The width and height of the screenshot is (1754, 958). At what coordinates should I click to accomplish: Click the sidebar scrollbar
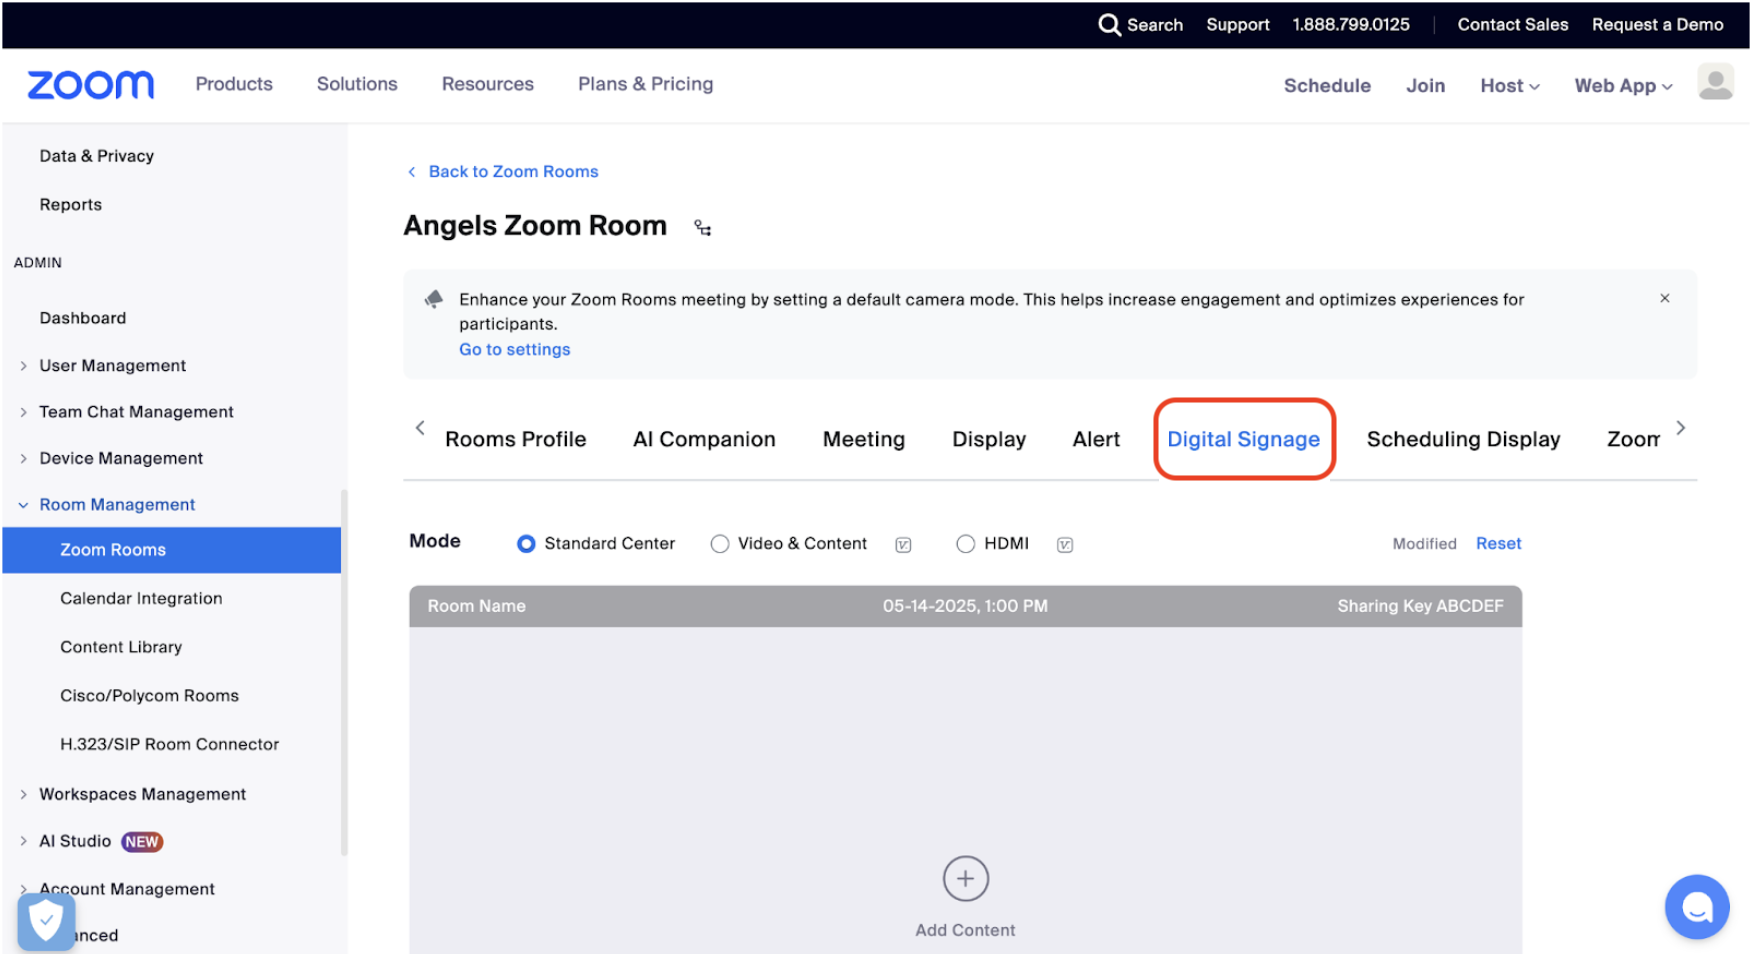(x=344, y=673)
